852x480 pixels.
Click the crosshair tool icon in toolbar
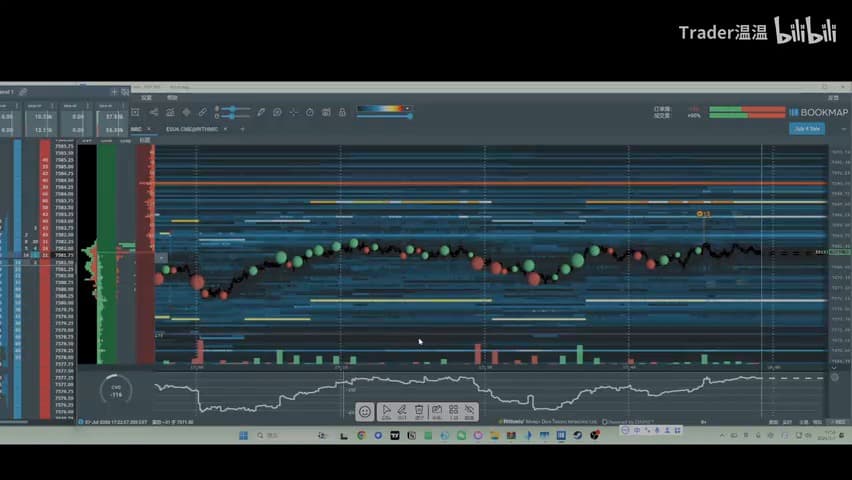click(293, 112)
